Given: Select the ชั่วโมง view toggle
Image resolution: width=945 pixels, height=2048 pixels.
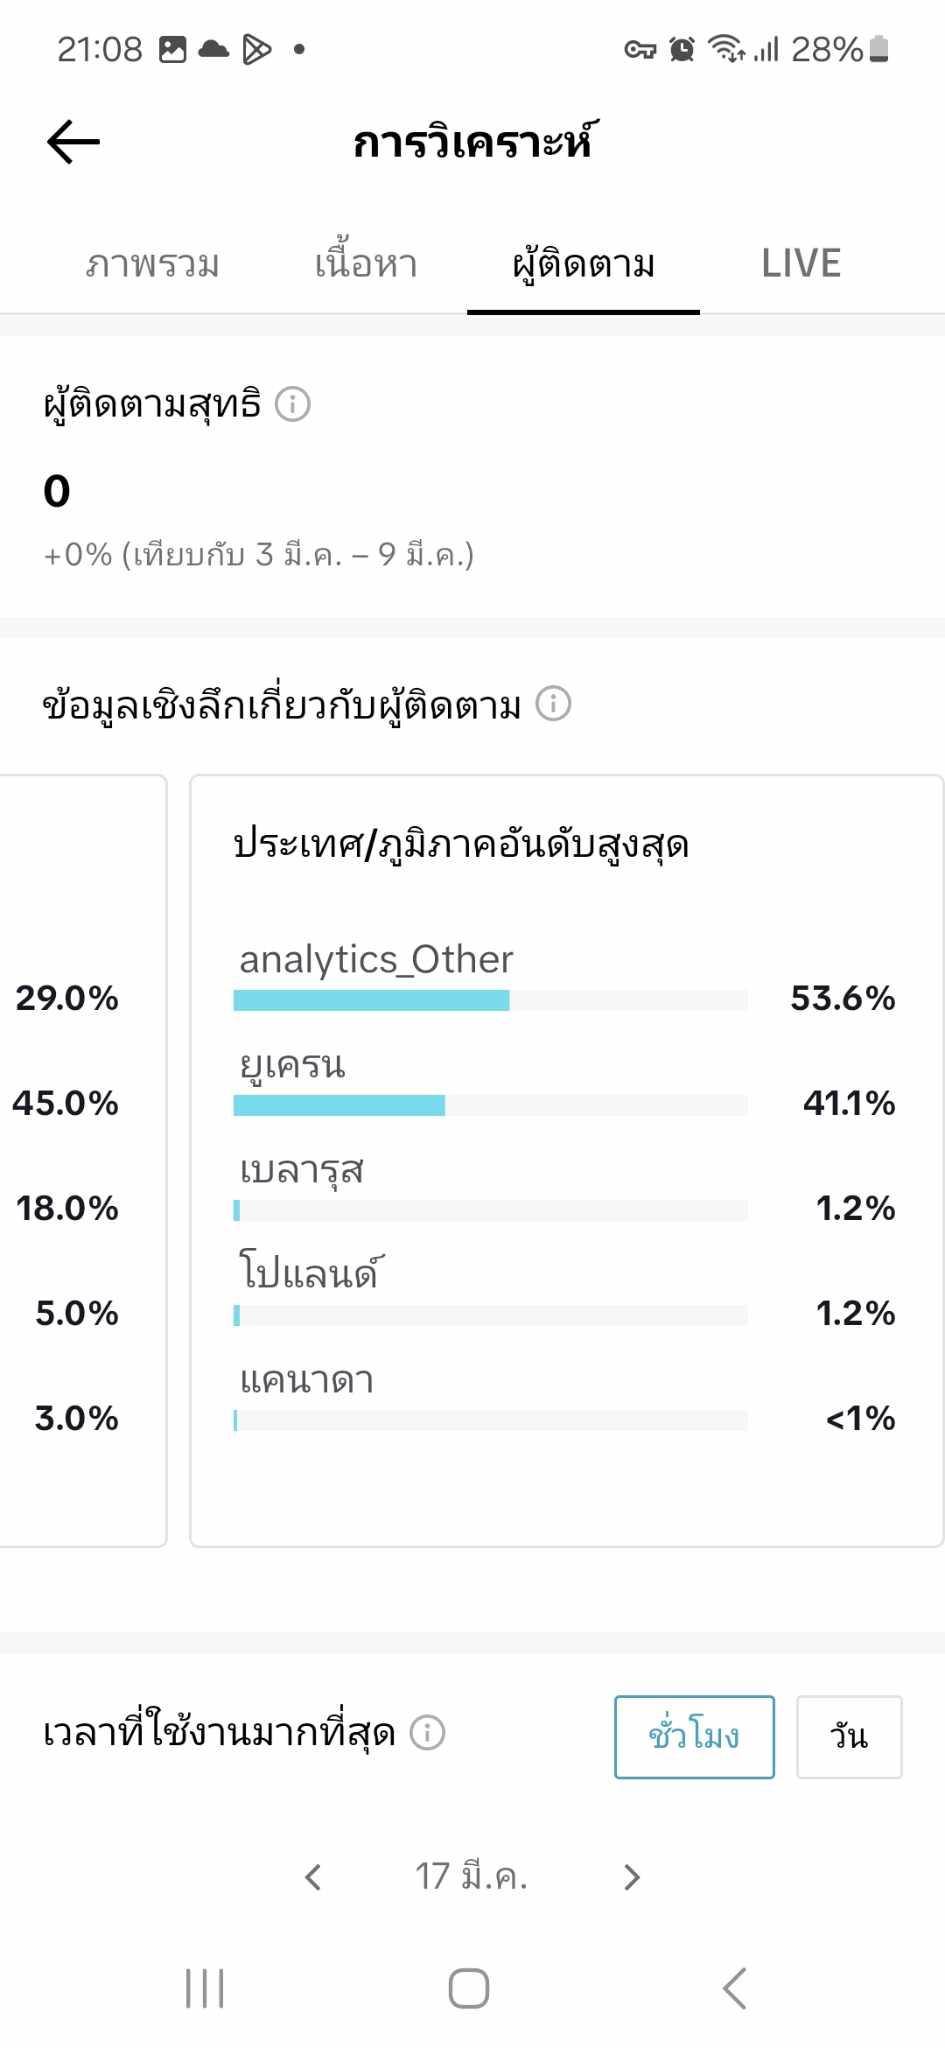Looking at the screenshot, I should tap(694, 1736).
